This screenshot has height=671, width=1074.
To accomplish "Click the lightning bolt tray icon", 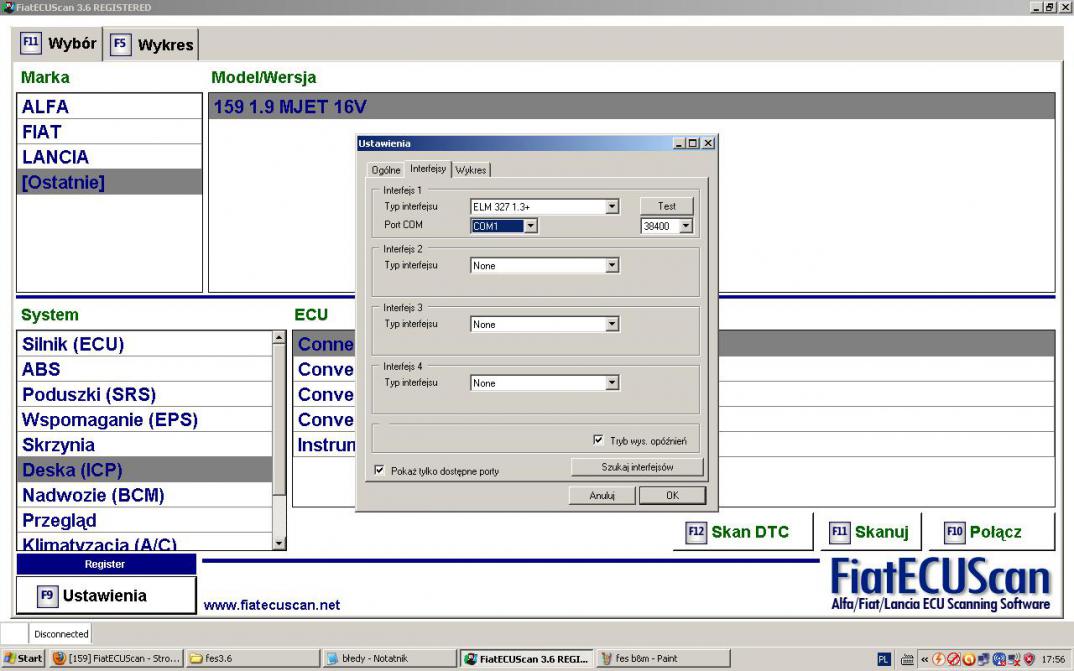I will click(938, 659).
